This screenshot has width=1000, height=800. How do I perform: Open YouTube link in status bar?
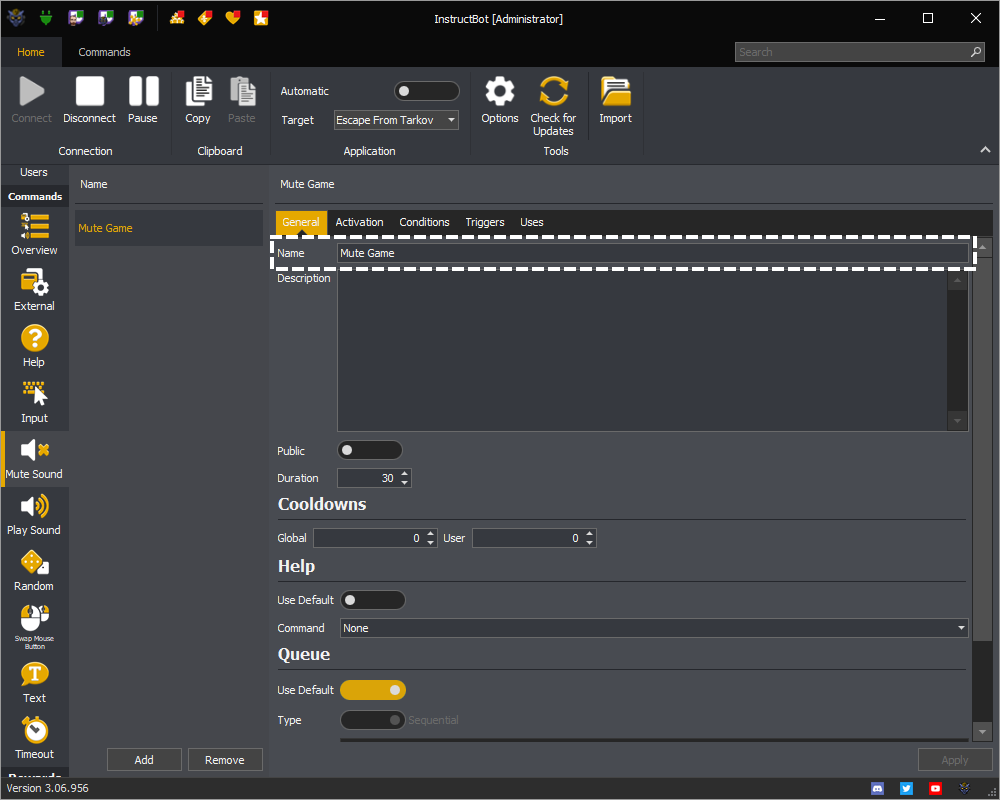tap(935, 789)
